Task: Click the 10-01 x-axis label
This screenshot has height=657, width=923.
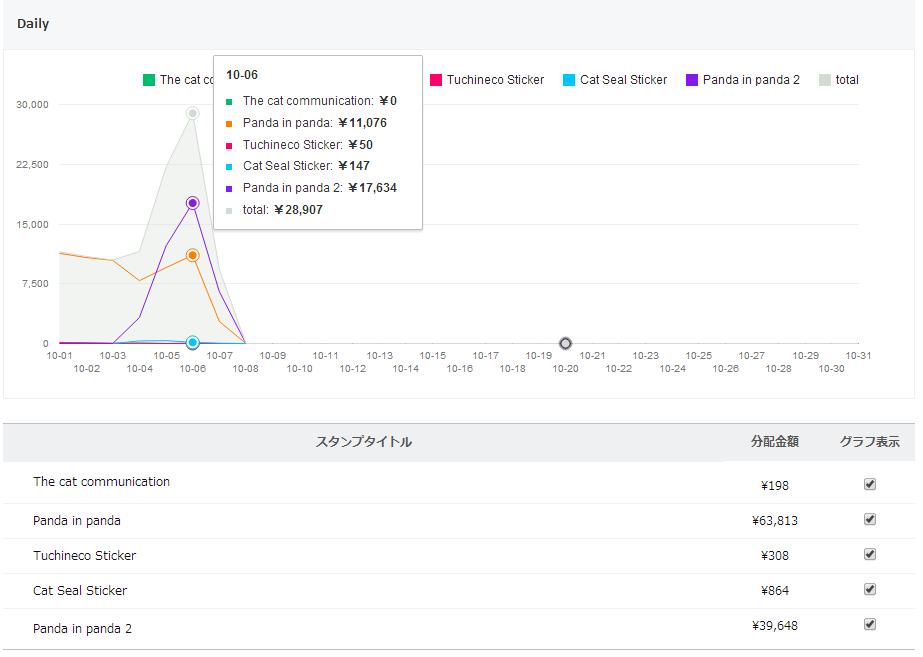Action: [x=59, y=356]
